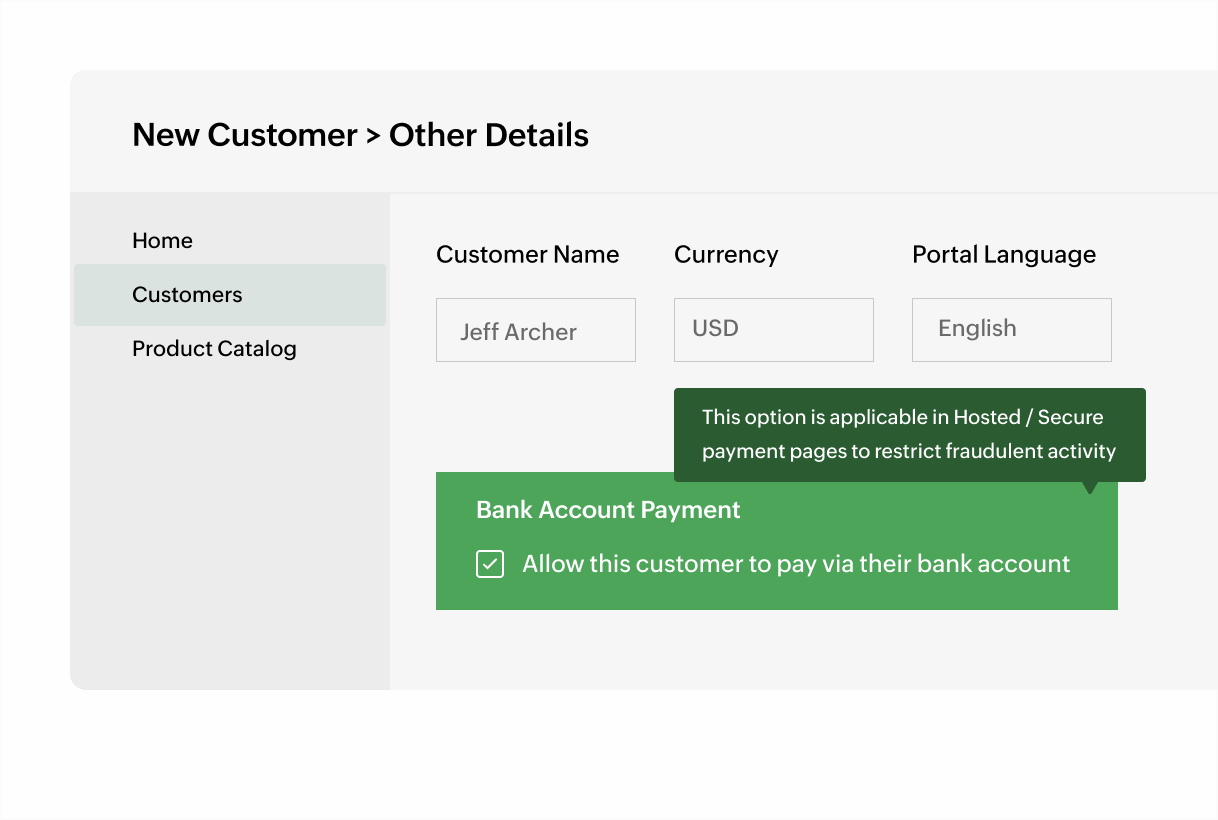Select the highlighted Customers section

[187, 294]
